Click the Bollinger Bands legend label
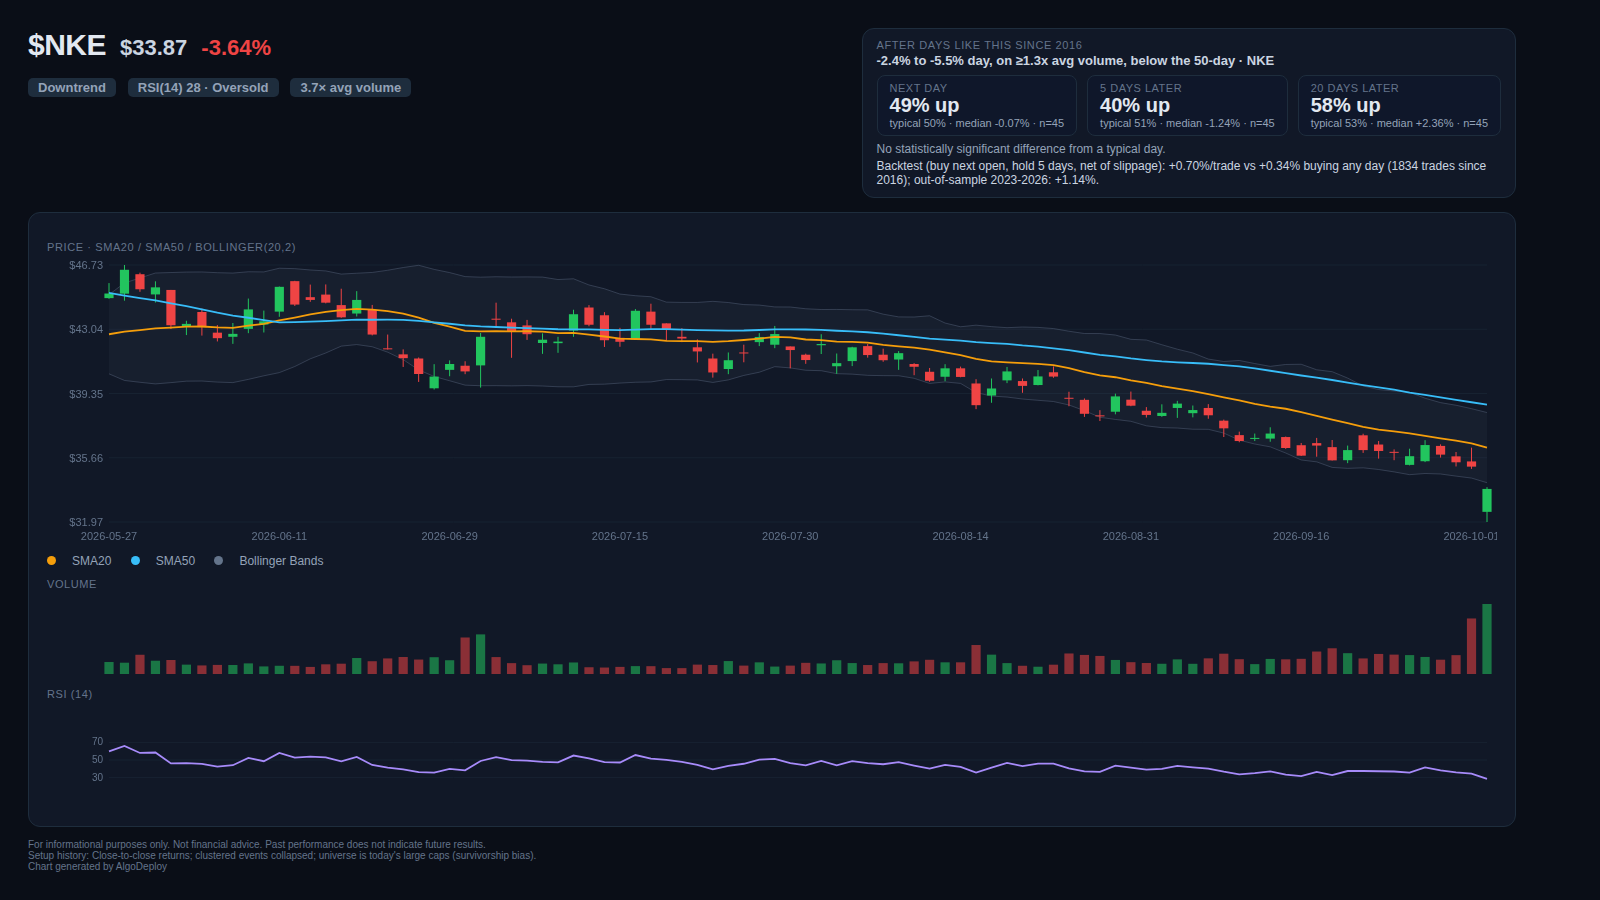This screenshot has width=1600, height=900. [281, 561]
